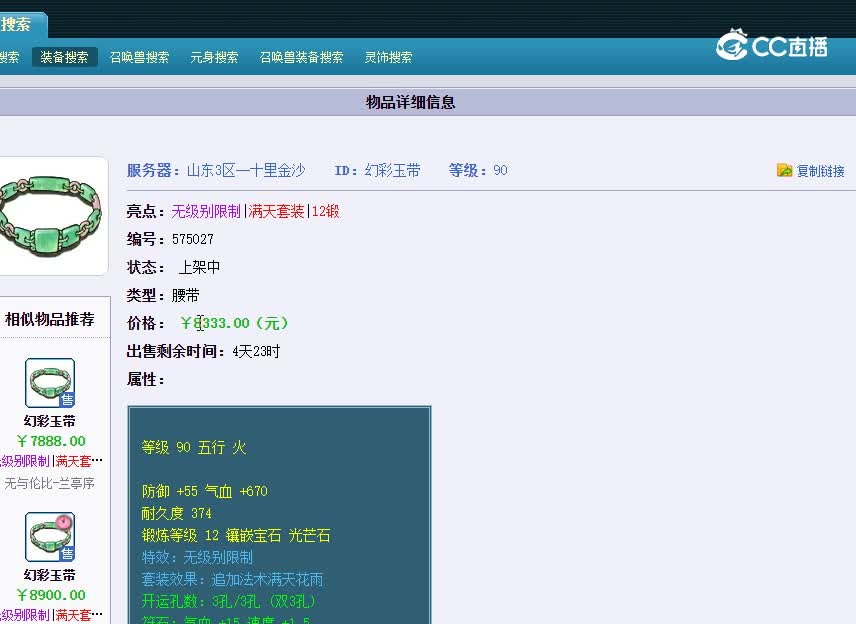Switch to 召唤兽装备搜索 tab
The width and height of the screenshot is (856, 624).
pos(301,57)
